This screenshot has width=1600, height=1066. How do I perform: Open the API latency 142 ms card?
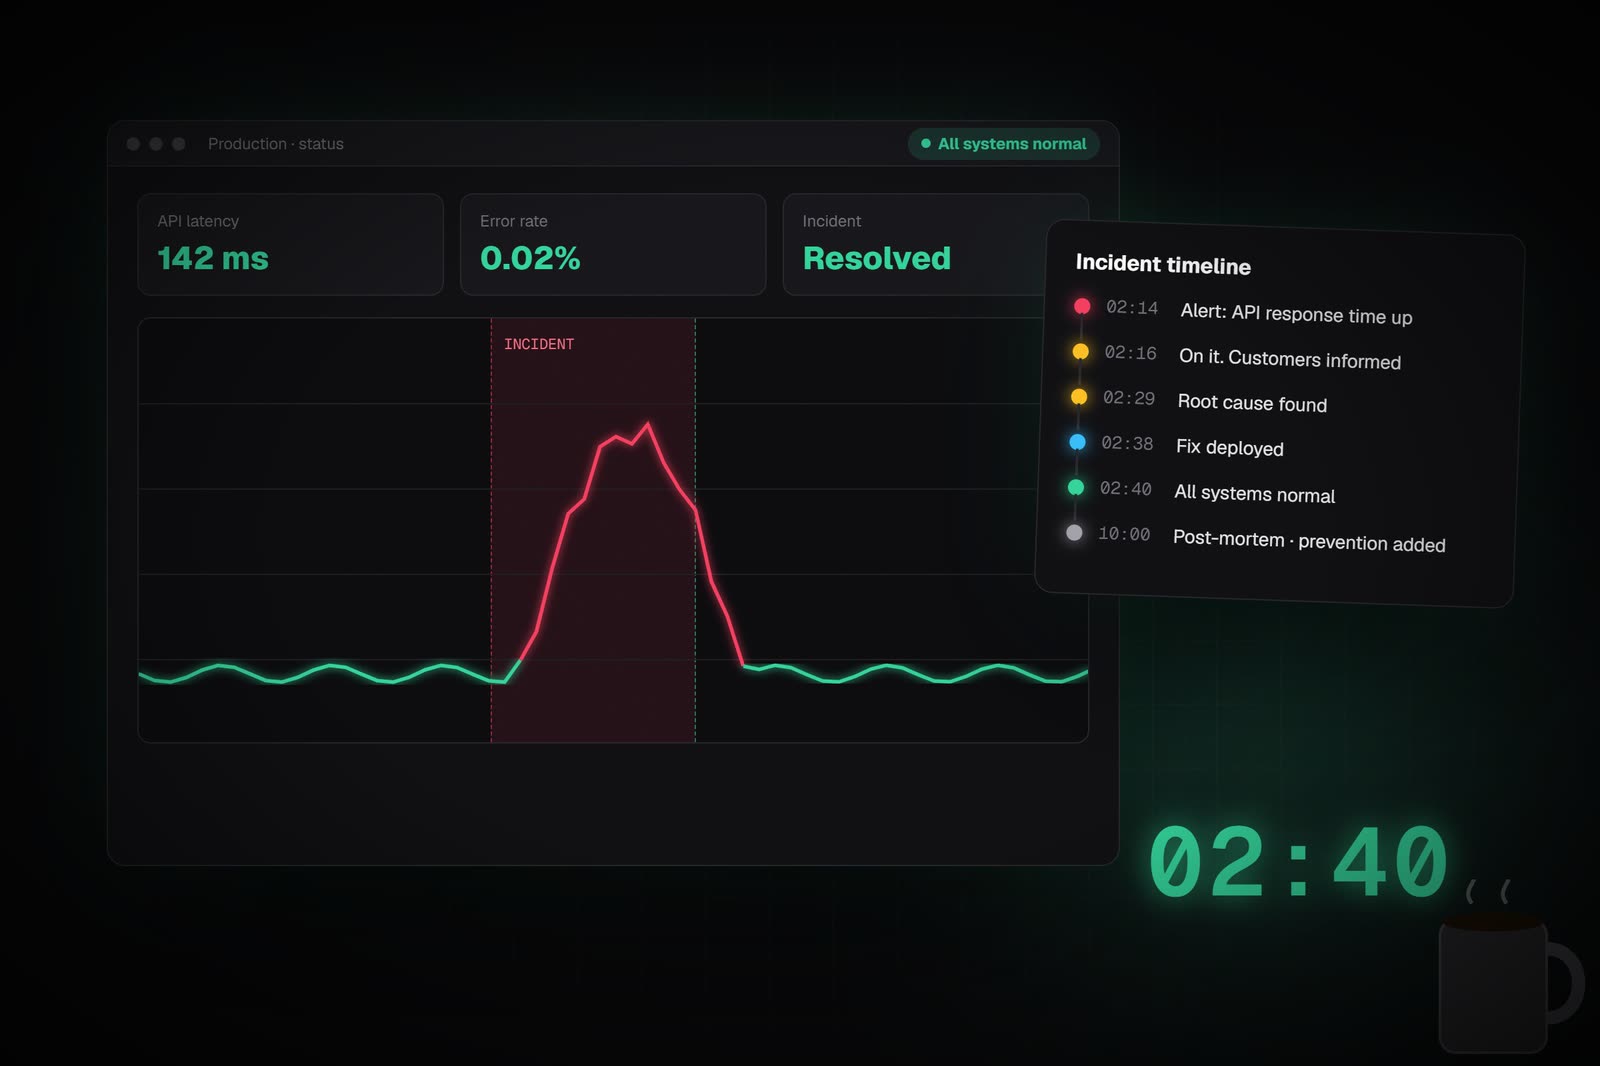point(290,244)
